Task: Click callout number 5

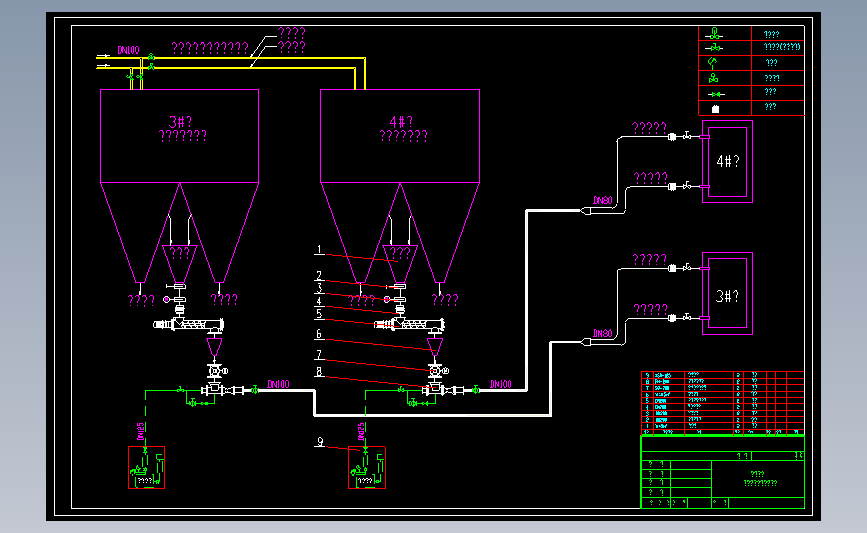Action: click(x=319, y=314)
